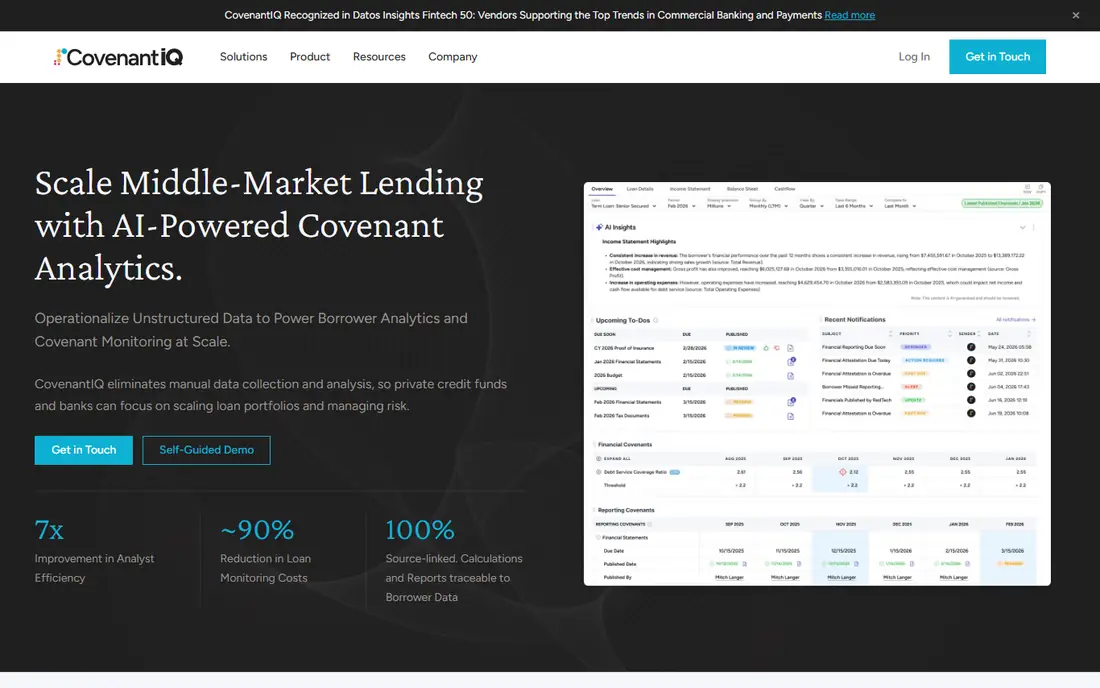Viewport: 1100px width, 688px height.
Task: Open the Term Loan Senior Secured dropdown
Action: point(624,206)
